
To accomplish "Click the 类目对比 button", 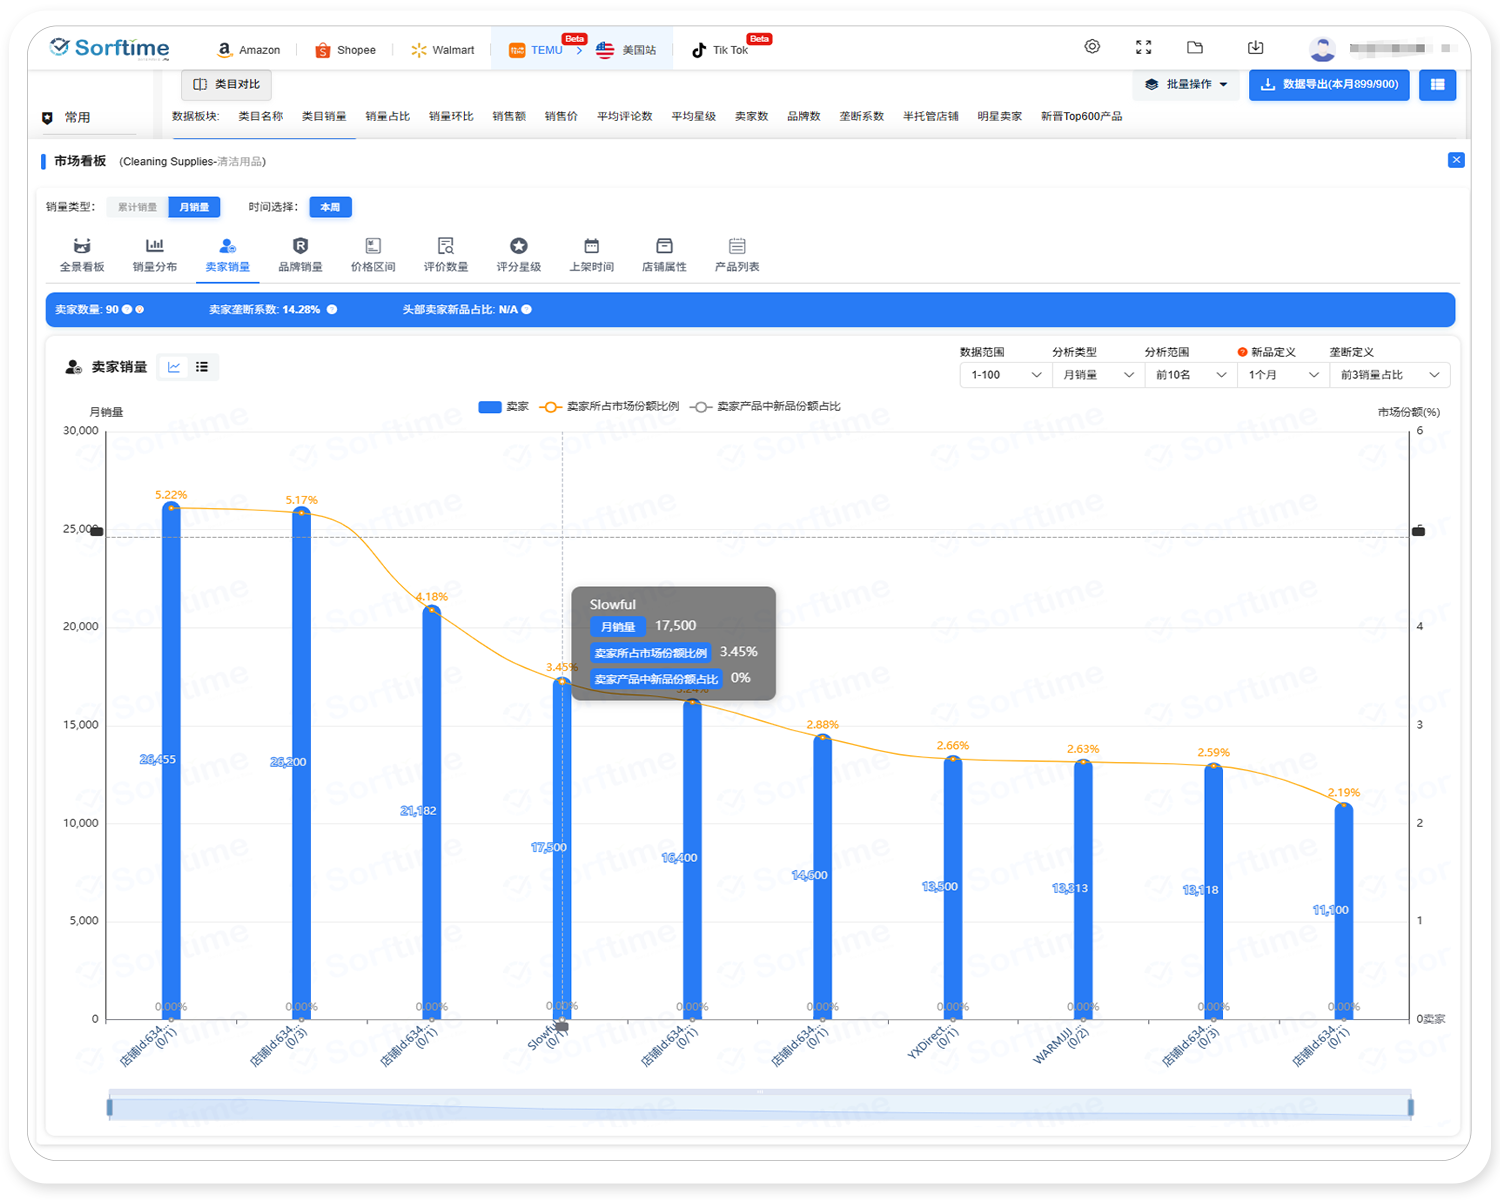I will pos(227,85).
